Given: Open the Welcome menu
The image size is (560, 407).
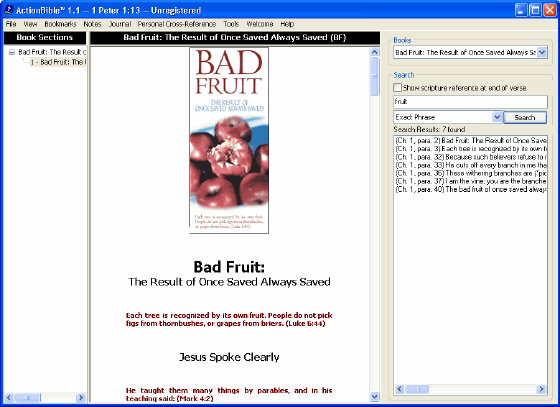Looking at the screenshot, I should click(260, 24).
